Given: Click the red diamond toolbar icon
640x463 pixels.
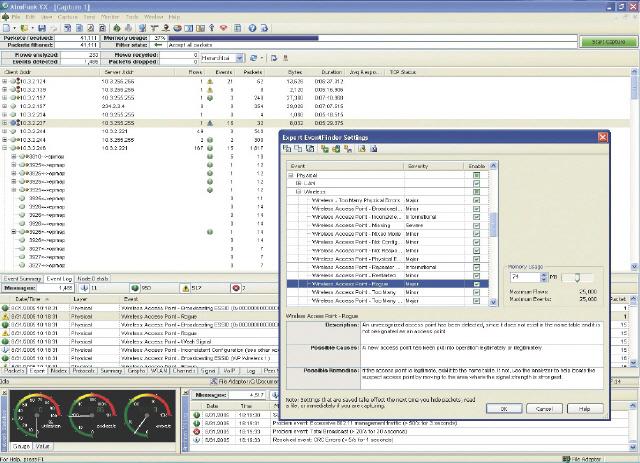Looking at the screenshot, I should pyautogui.click(x=223, y=28).
